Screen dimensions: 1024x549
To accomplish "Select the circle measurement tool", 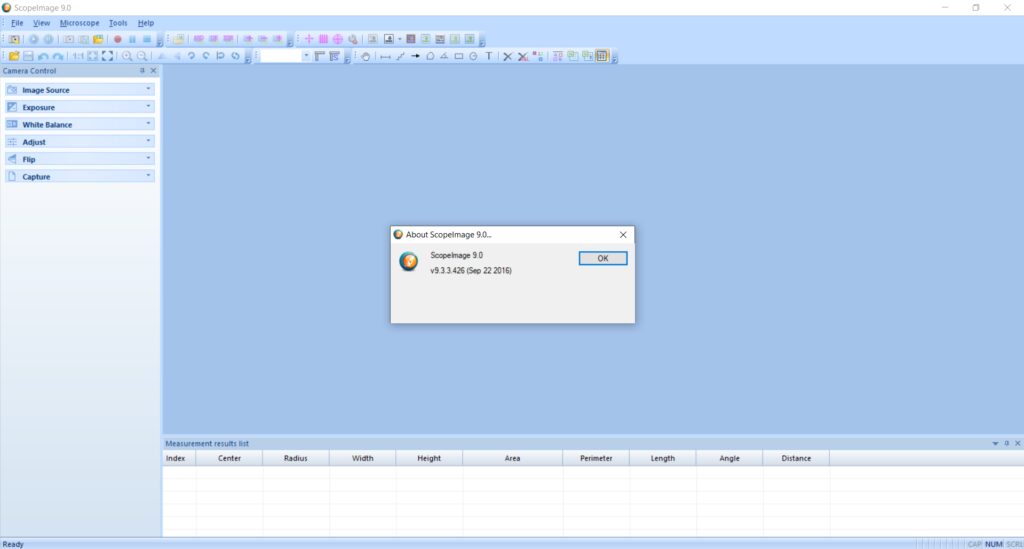I will (473, 56).
